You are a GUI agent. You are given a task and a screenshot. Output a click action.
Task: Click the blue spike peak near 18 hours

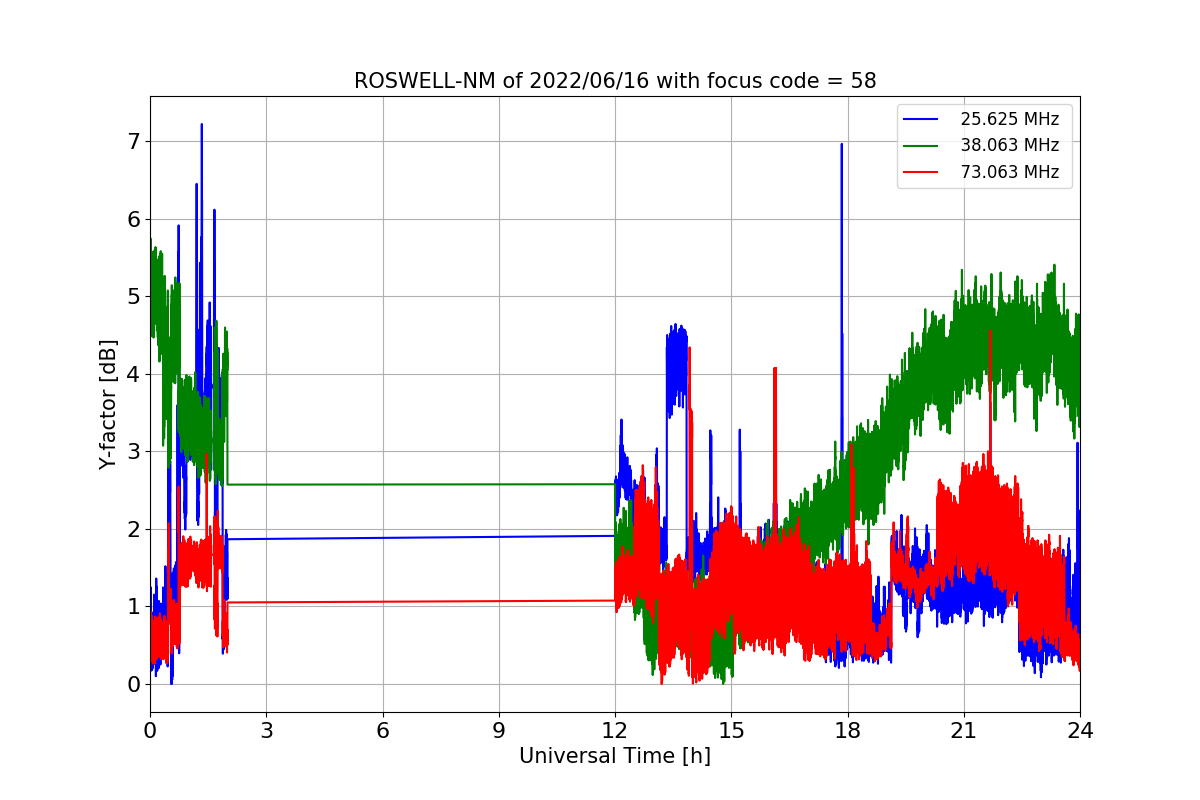click(x=841, y=145)
